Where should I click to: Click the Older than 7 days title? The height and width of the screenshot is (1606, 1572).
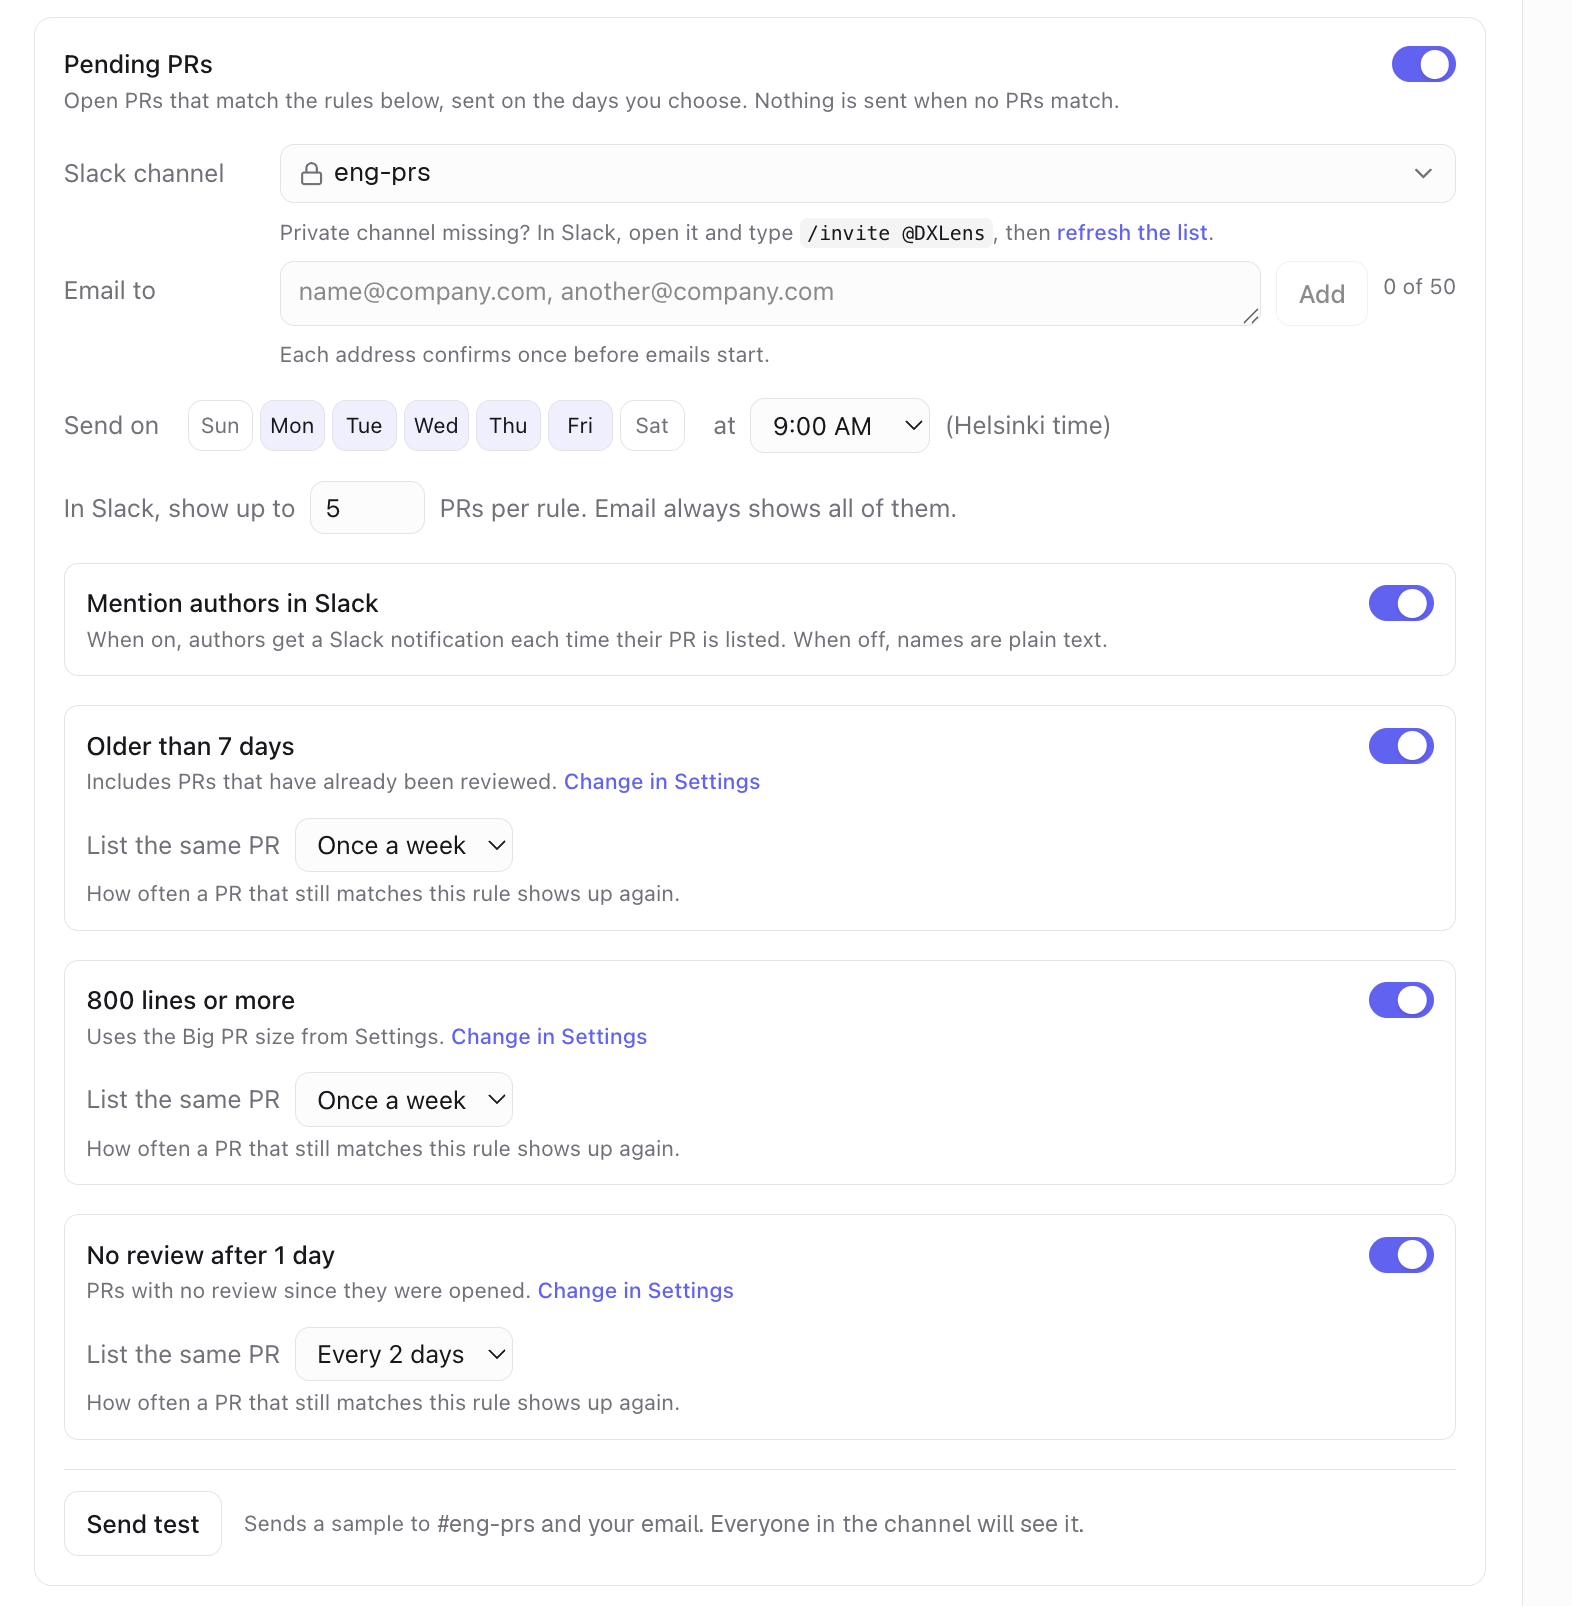tap(190, 746)
